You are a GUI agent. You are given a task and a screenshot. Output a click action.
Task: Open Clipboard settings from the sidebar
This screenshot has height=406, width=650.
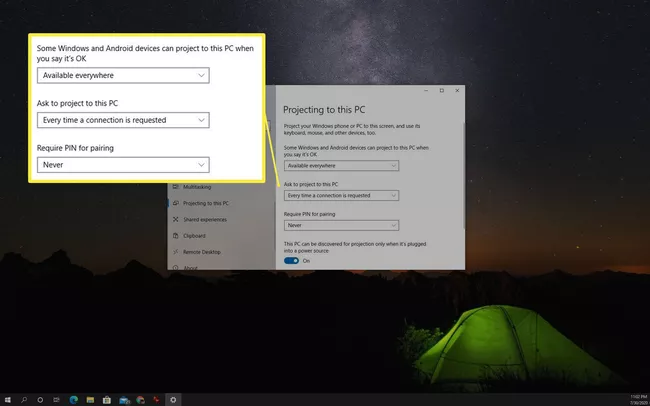click(194, 236)
